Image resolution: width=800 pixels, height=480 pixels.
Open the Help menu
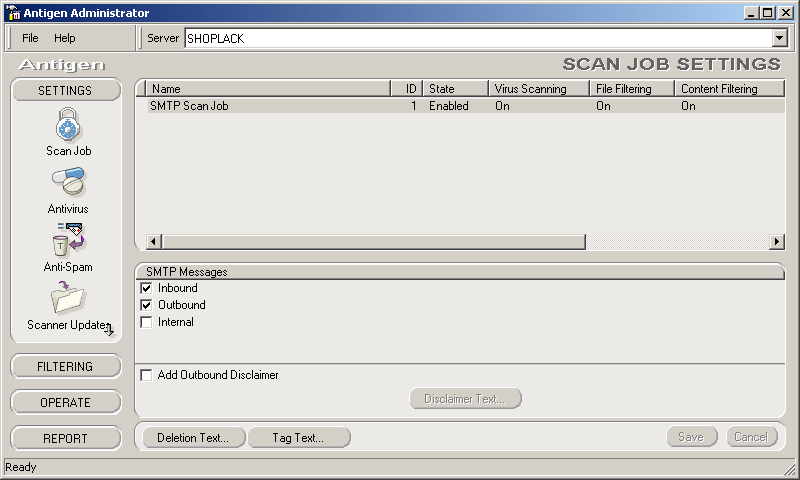(65, 38)
